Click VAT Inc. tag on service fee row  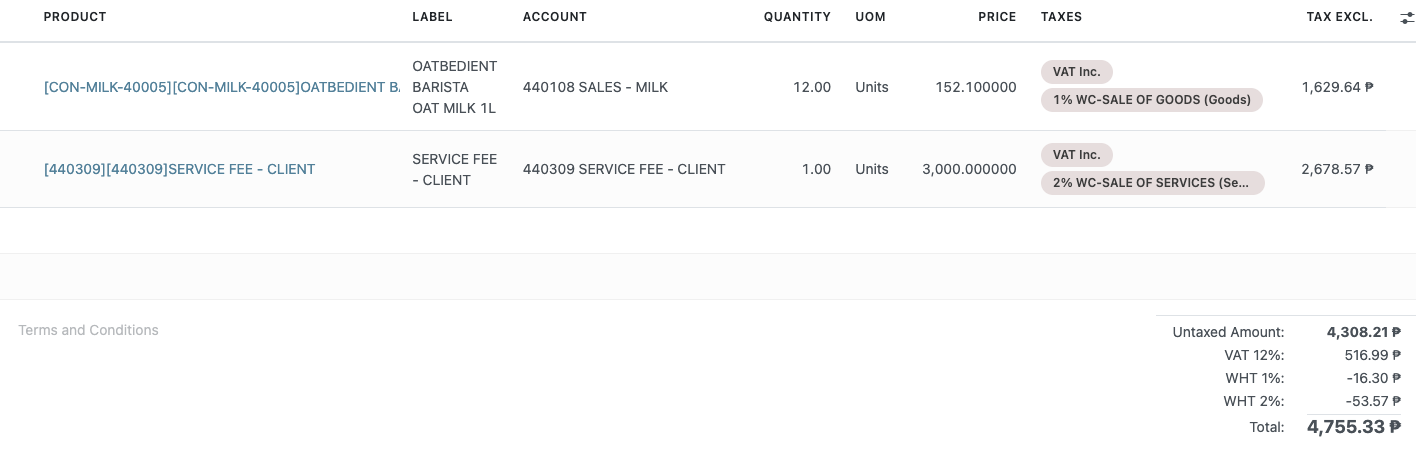1077,155
